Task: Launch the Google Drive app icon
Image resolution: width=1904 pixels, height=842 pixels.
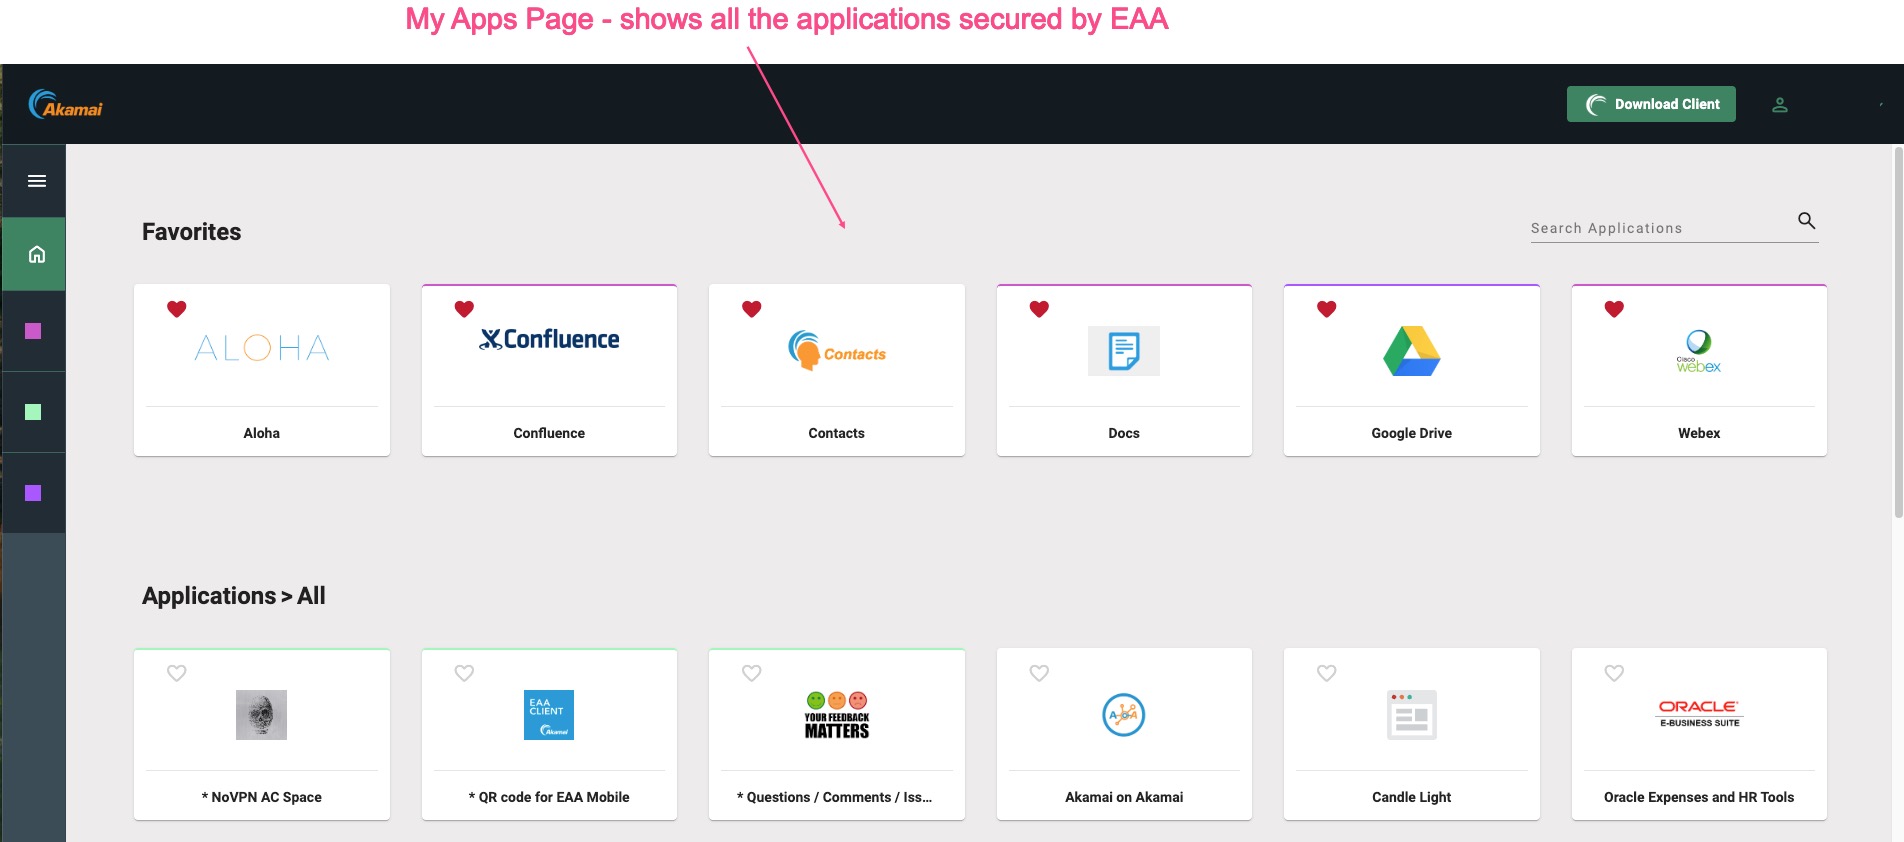Action: click(1411, 351)
